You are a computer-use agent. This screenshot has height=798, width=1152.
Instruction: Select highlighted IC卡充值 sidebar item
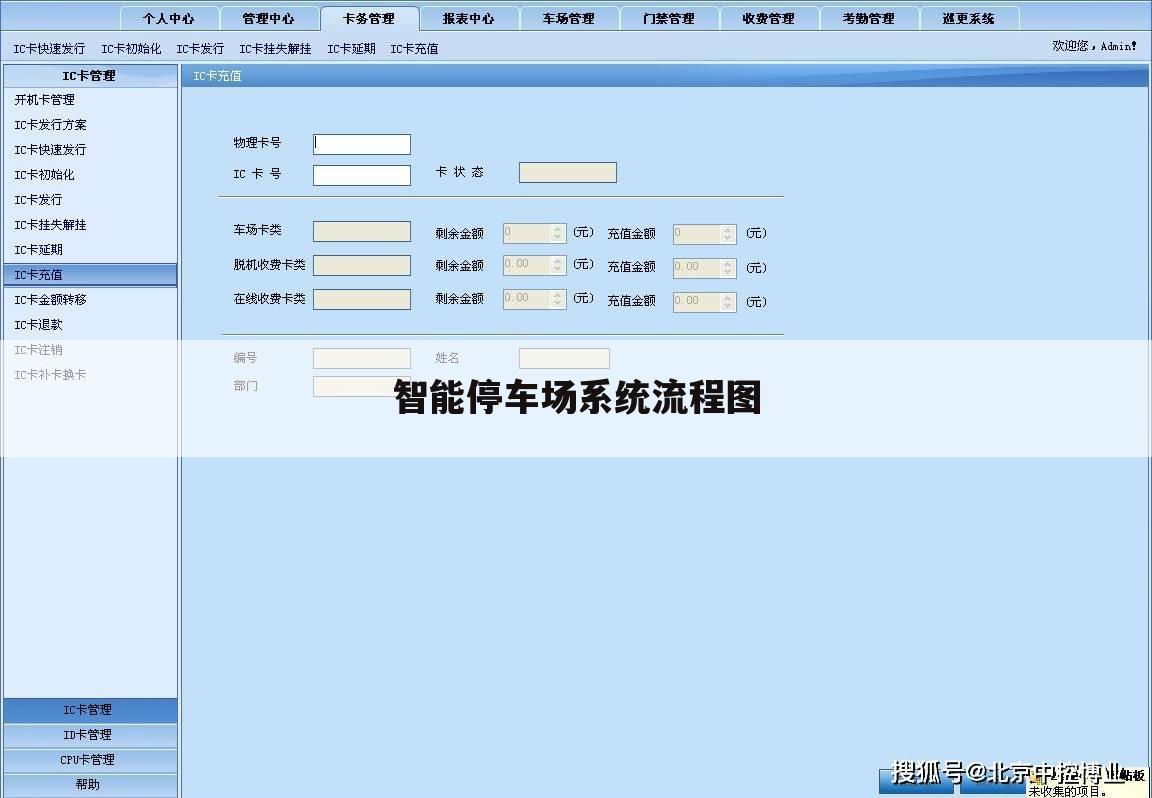(x=90, y=275)
